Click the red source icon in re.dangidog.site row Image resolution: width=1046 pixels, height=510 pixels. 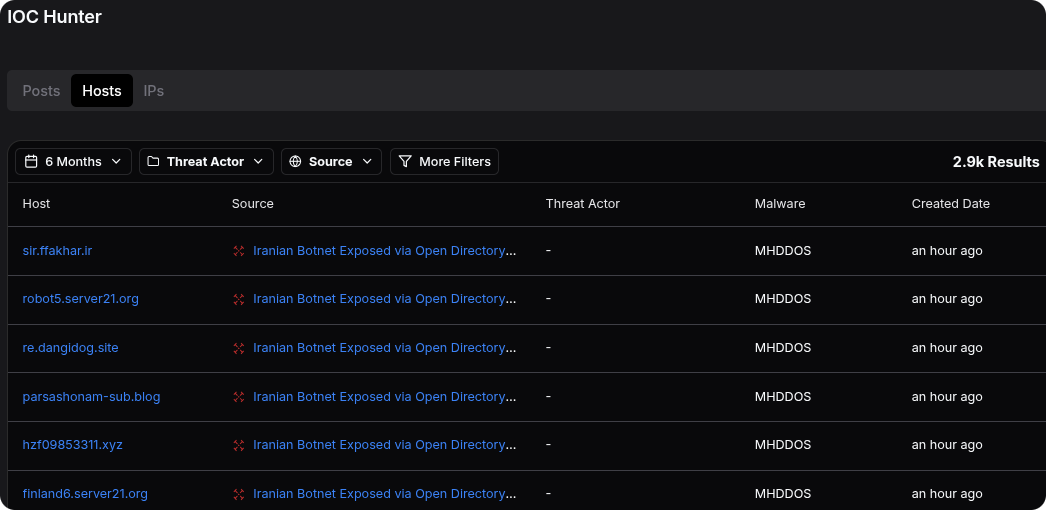tap(239, 348)
